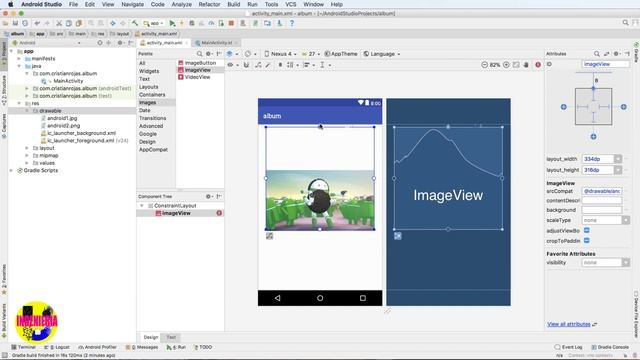640x360 pixels.
Task: Open the Event Log
Action: coord(569,347)
